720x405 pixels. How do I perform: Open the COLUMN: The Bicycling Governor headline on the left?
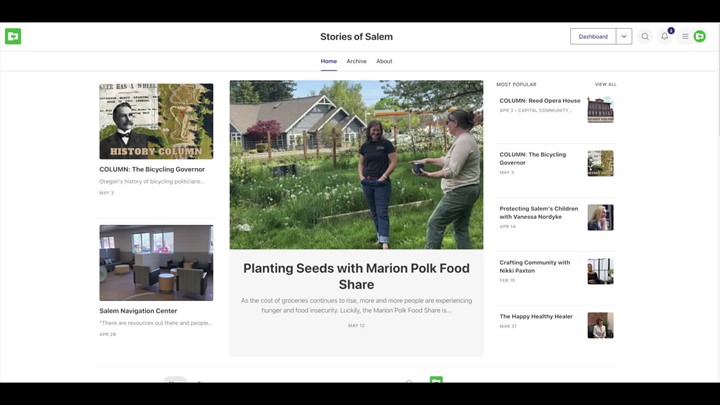click(152, 169)
